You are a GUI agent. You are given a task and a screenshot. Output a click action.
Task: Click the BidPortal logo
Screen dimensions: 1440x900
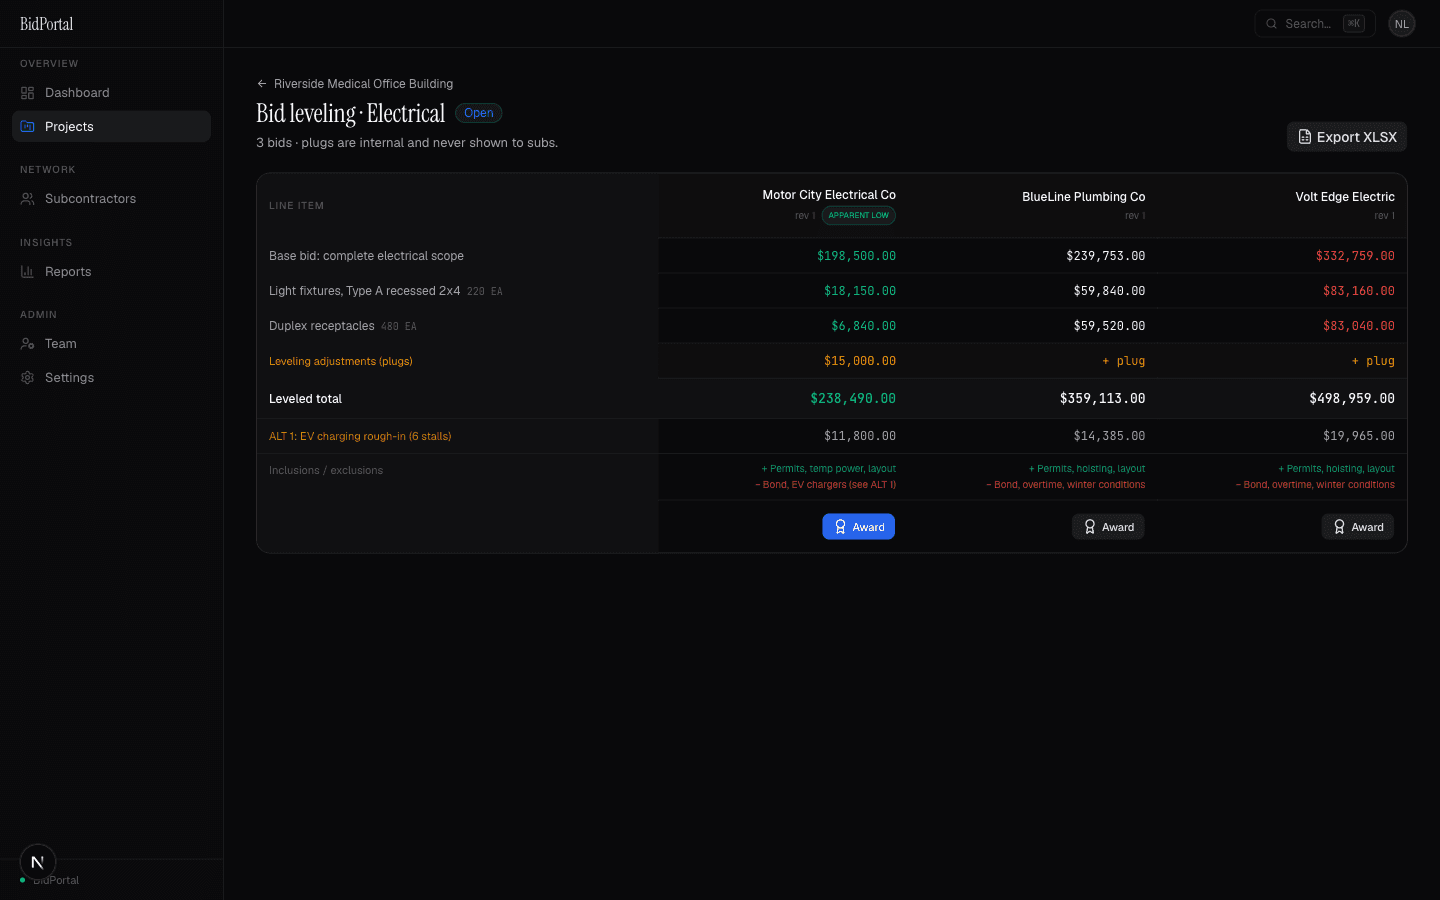tap(47, 24)
